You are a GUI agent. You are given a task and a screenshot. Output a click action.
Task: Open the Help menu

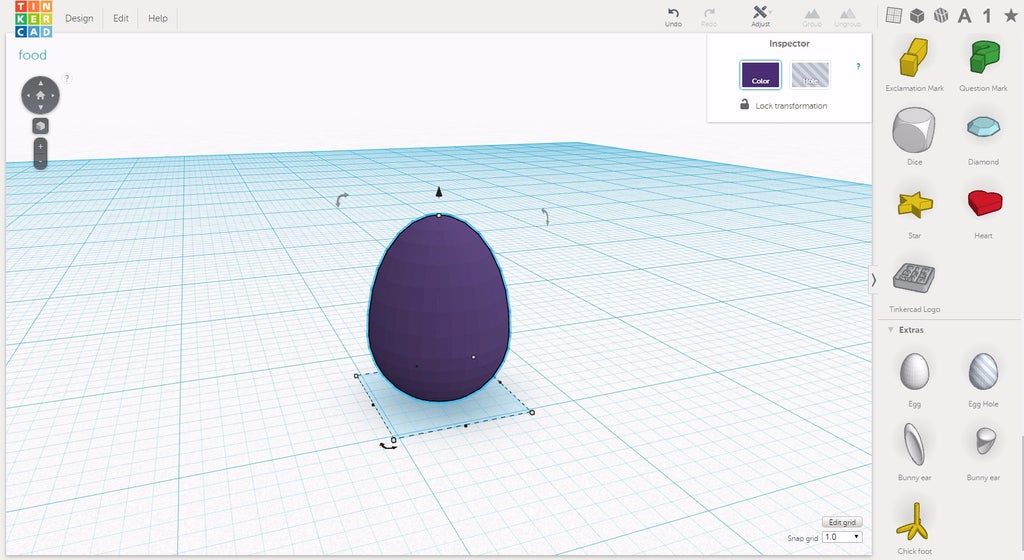(x=158, y=18)
